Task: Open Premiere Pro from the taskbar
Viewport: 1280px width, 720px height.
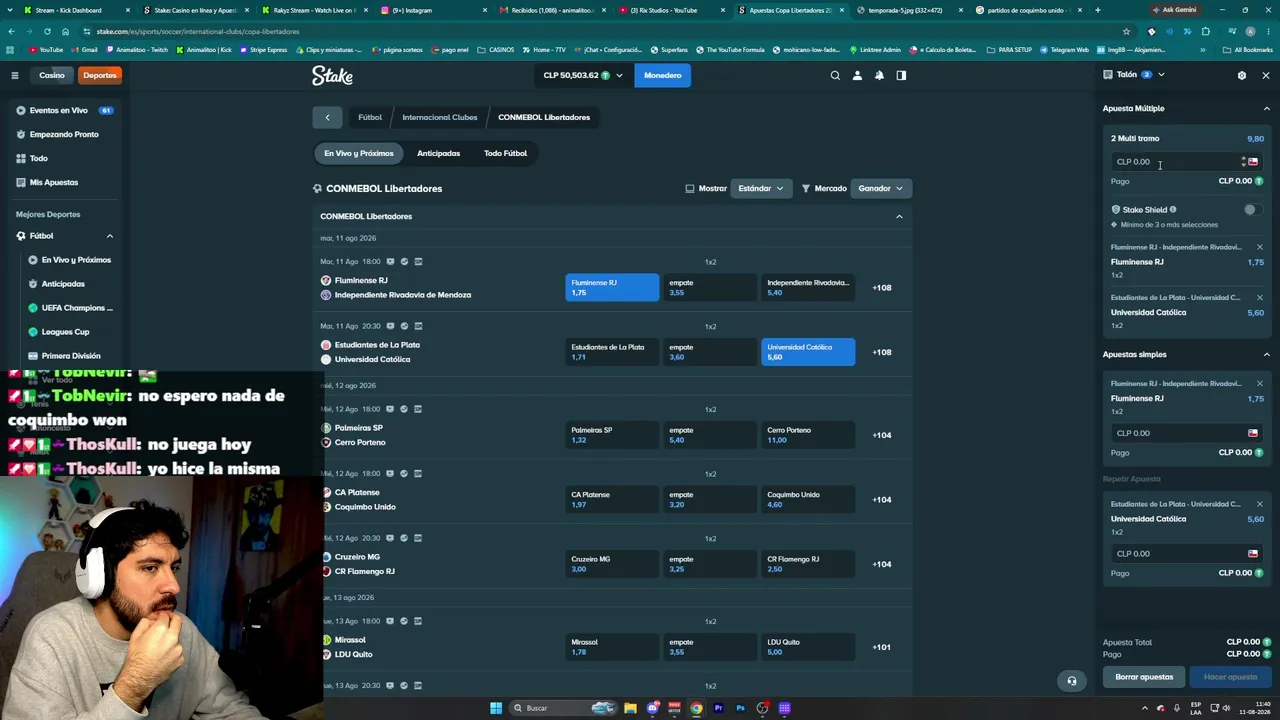Action: pos(718,708)
